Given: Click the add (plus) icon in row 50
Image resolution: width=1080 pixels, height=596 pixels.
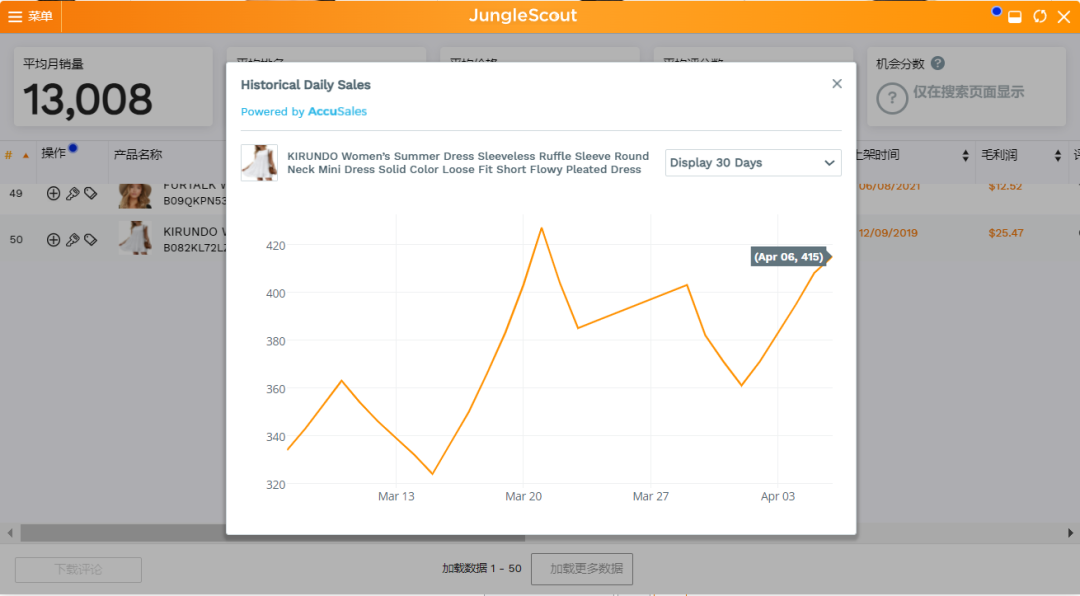Looking at the screenshot, I should (53, 240).
